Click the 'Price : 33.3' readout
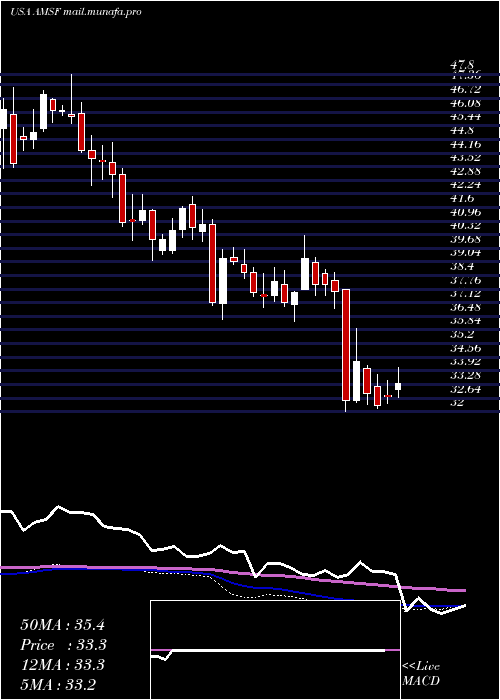500x700 pixels. click(x=64, y=645)
